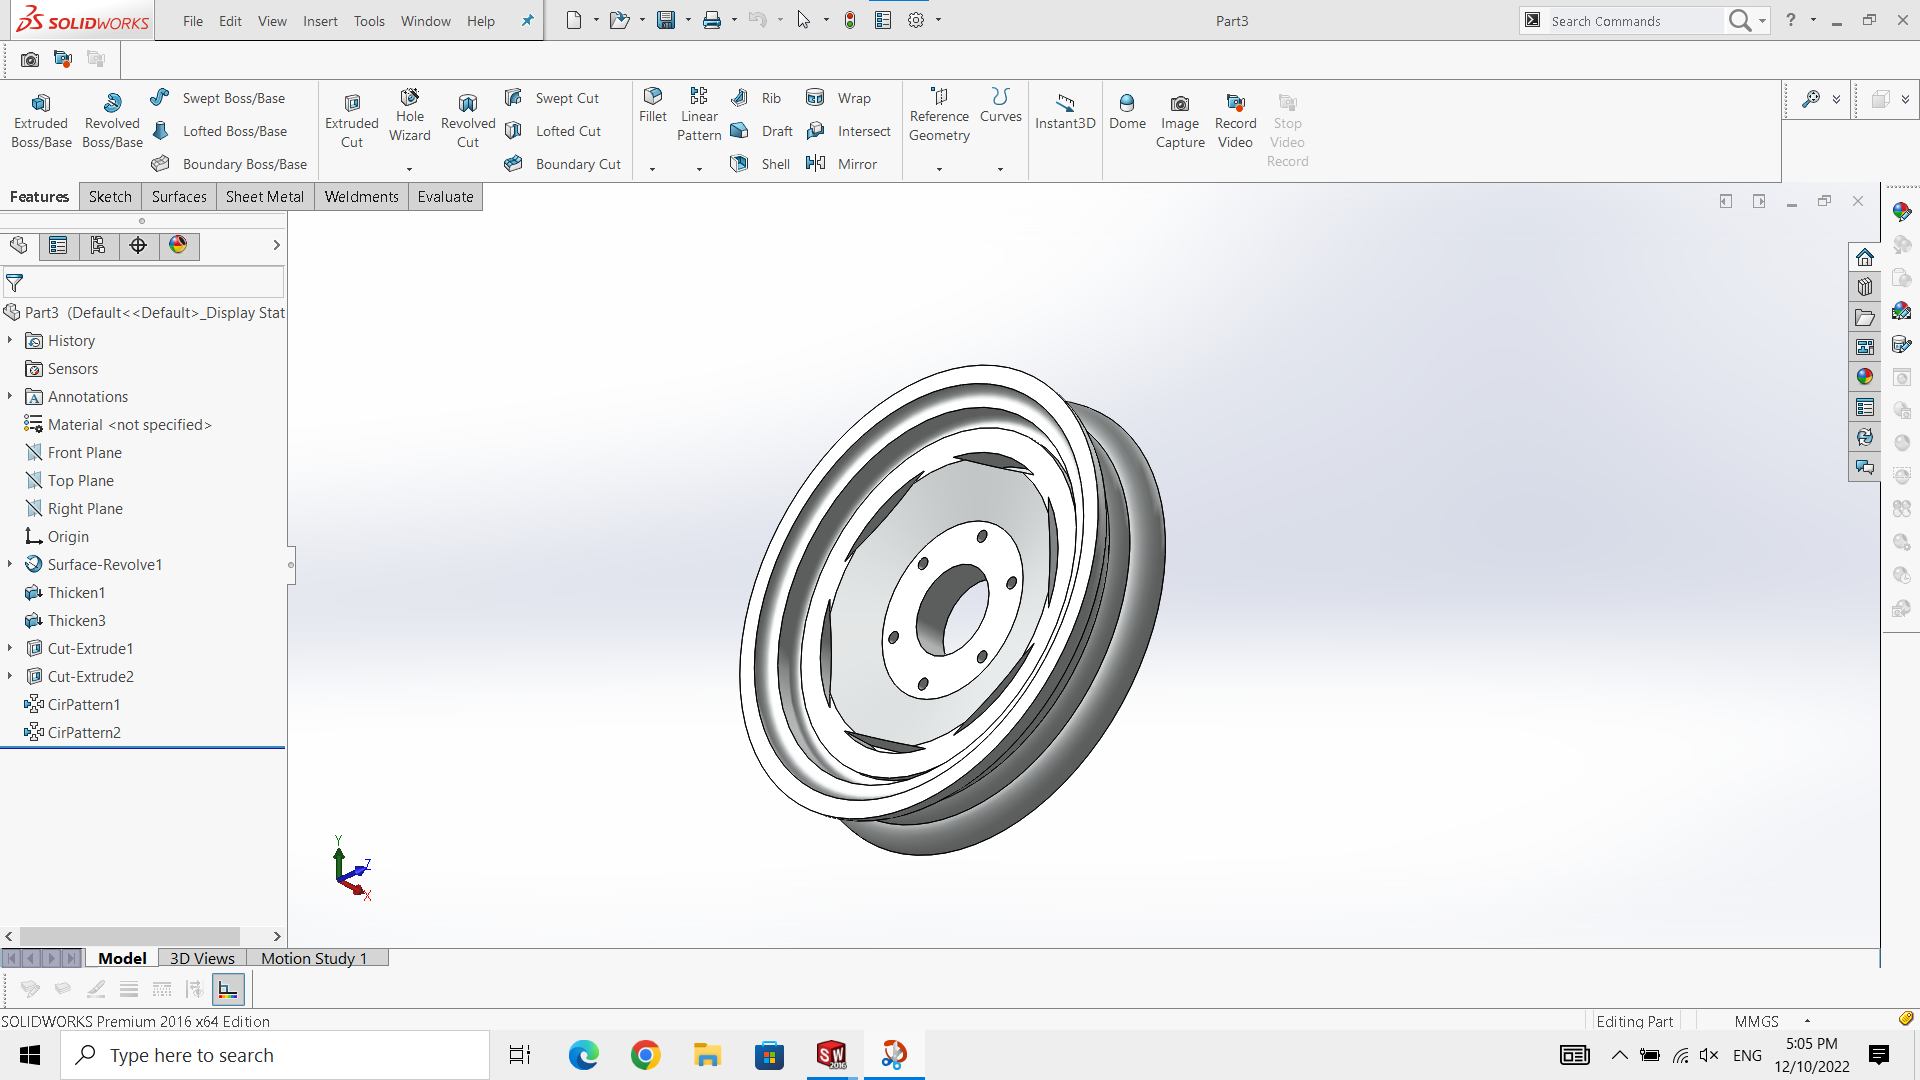The height and width of the screenshot is (1080, 1920).
Task: Activate the Revolved Cut tool
Action: tap(468, 121)
